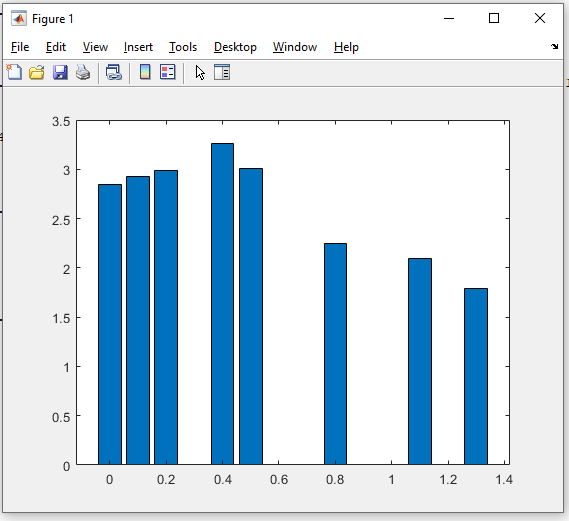Open the Window menu
569x521 pixels.
[x=295, y=47]
